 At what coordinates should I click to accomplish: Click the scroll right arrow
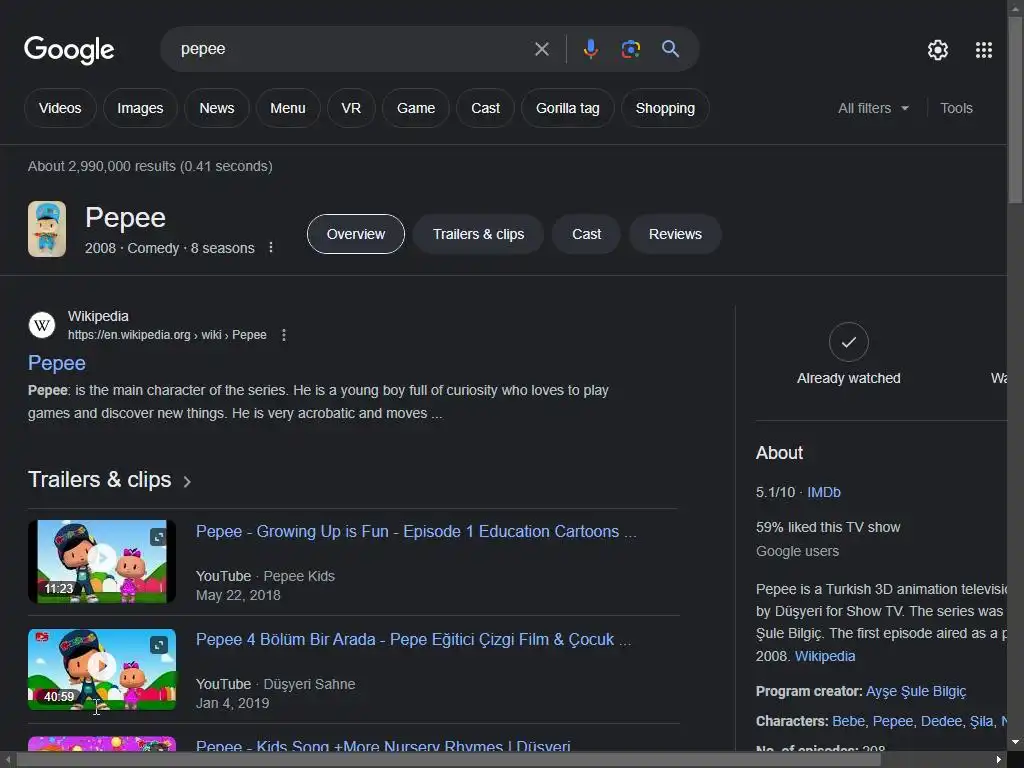click(999, 760)
